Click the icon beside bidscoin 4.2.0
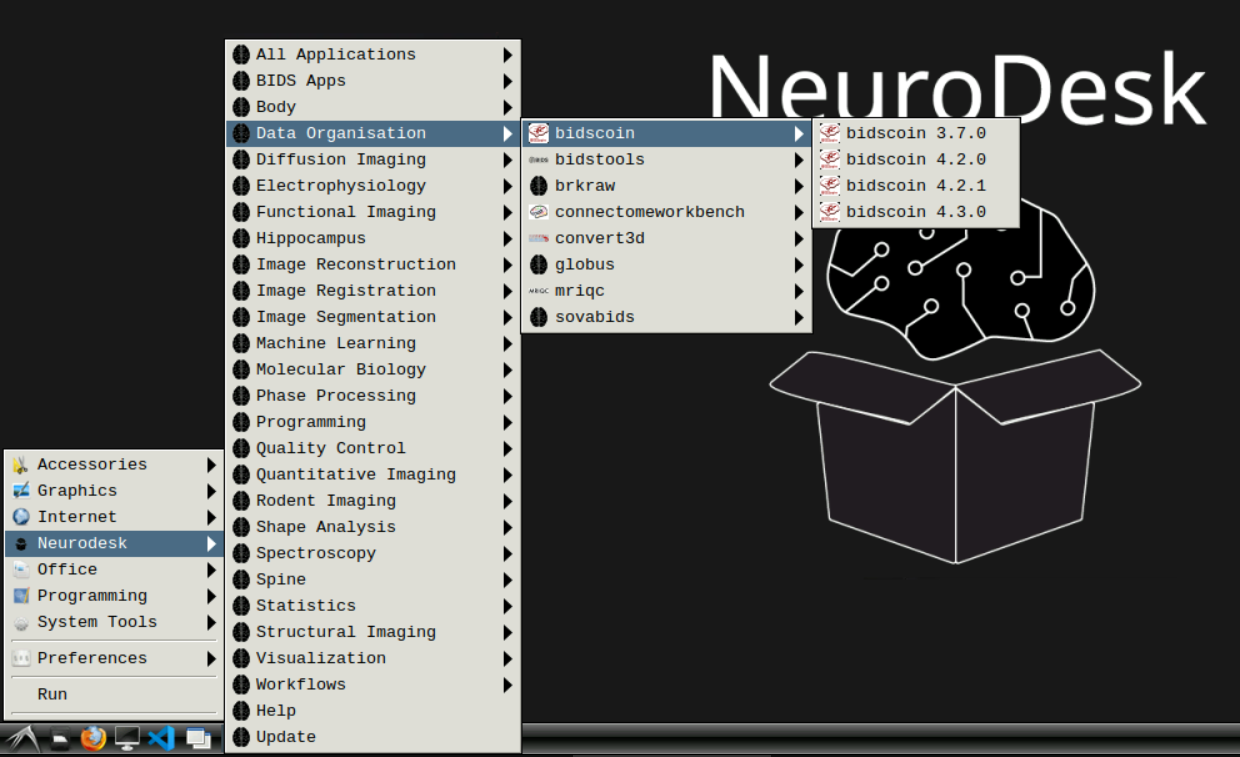The width and height of the screenshot is (1240, 757). click(x=830, y=159)
